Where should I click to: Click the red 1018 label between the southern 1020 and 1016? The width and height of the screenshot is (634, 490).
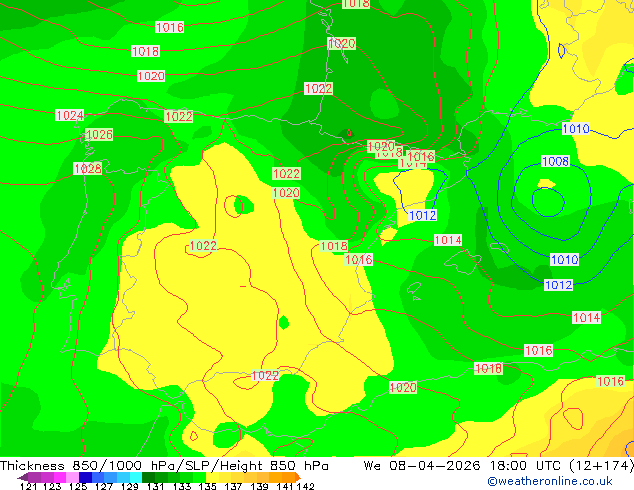point(488,368)
